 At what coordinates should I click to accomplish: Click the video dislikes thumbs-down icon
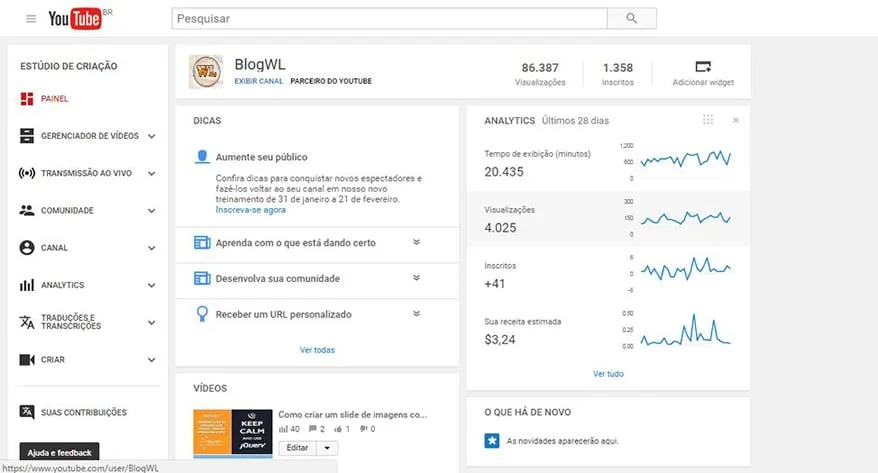363,429
